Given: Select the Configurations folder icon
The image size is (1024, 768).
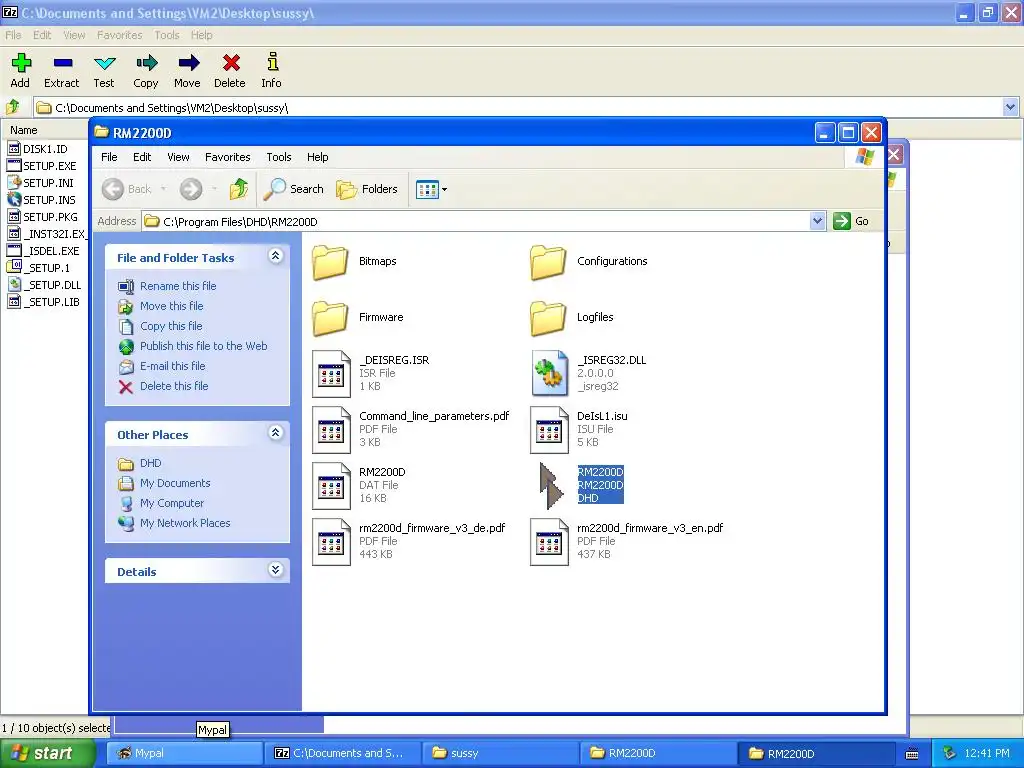Looking at the screenshot, I should (549, 262).
